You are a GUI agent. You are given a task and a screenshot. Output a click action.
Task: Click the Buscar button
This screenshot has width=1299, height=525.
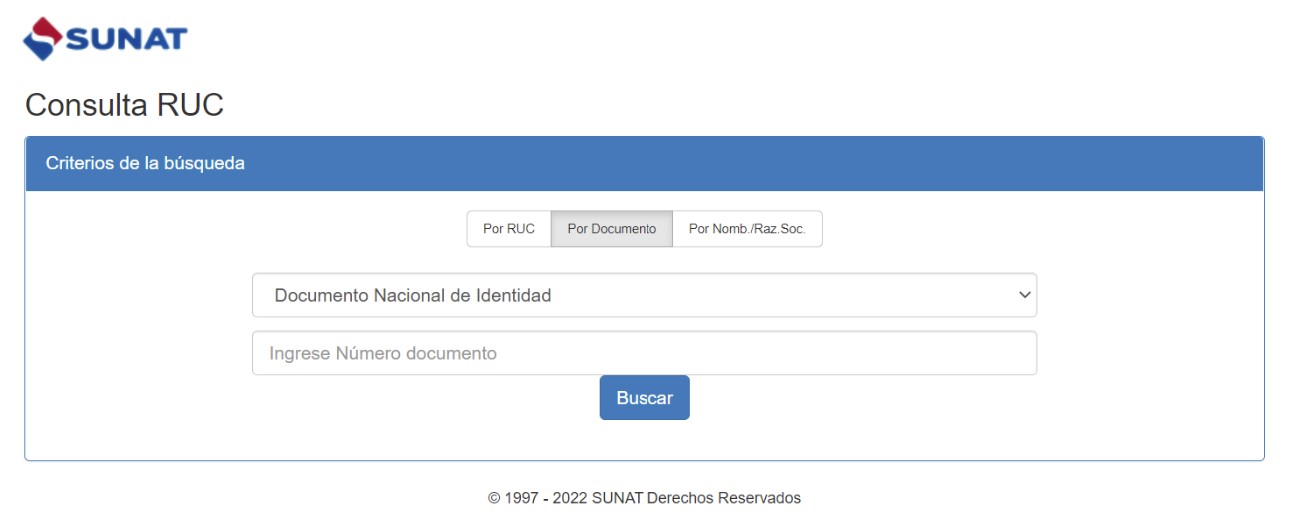(x=644, y=398)
